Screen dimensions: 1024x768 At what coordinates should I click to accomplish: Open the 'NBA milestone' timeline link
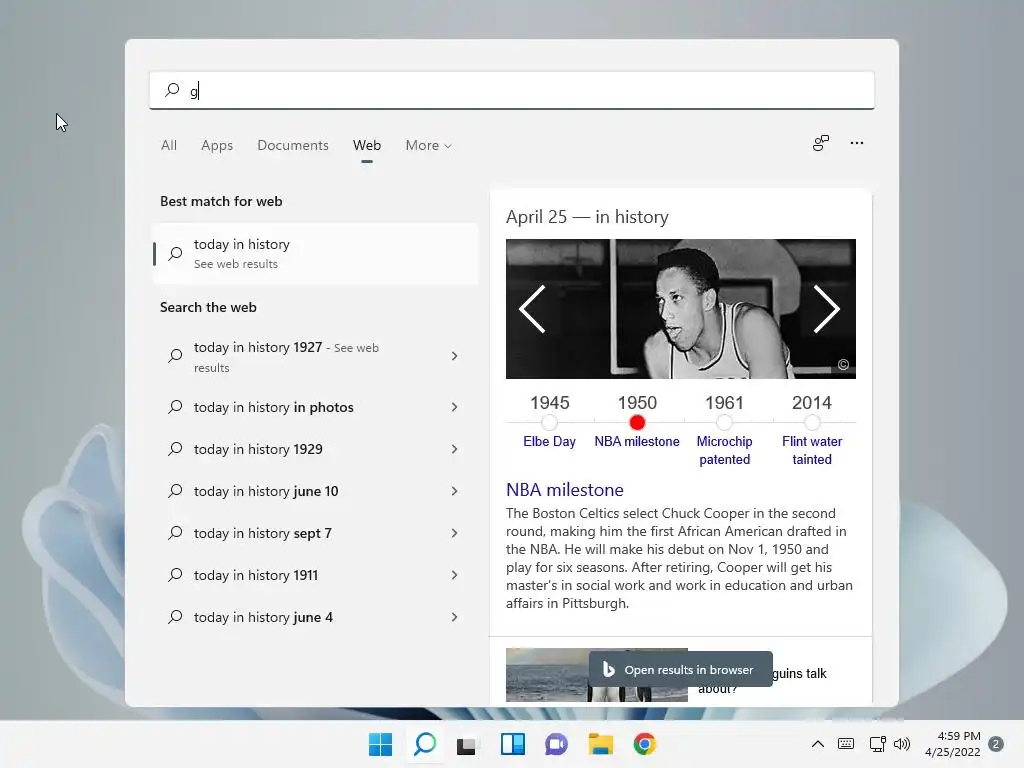pyautogui.click(x=637, y=441)
